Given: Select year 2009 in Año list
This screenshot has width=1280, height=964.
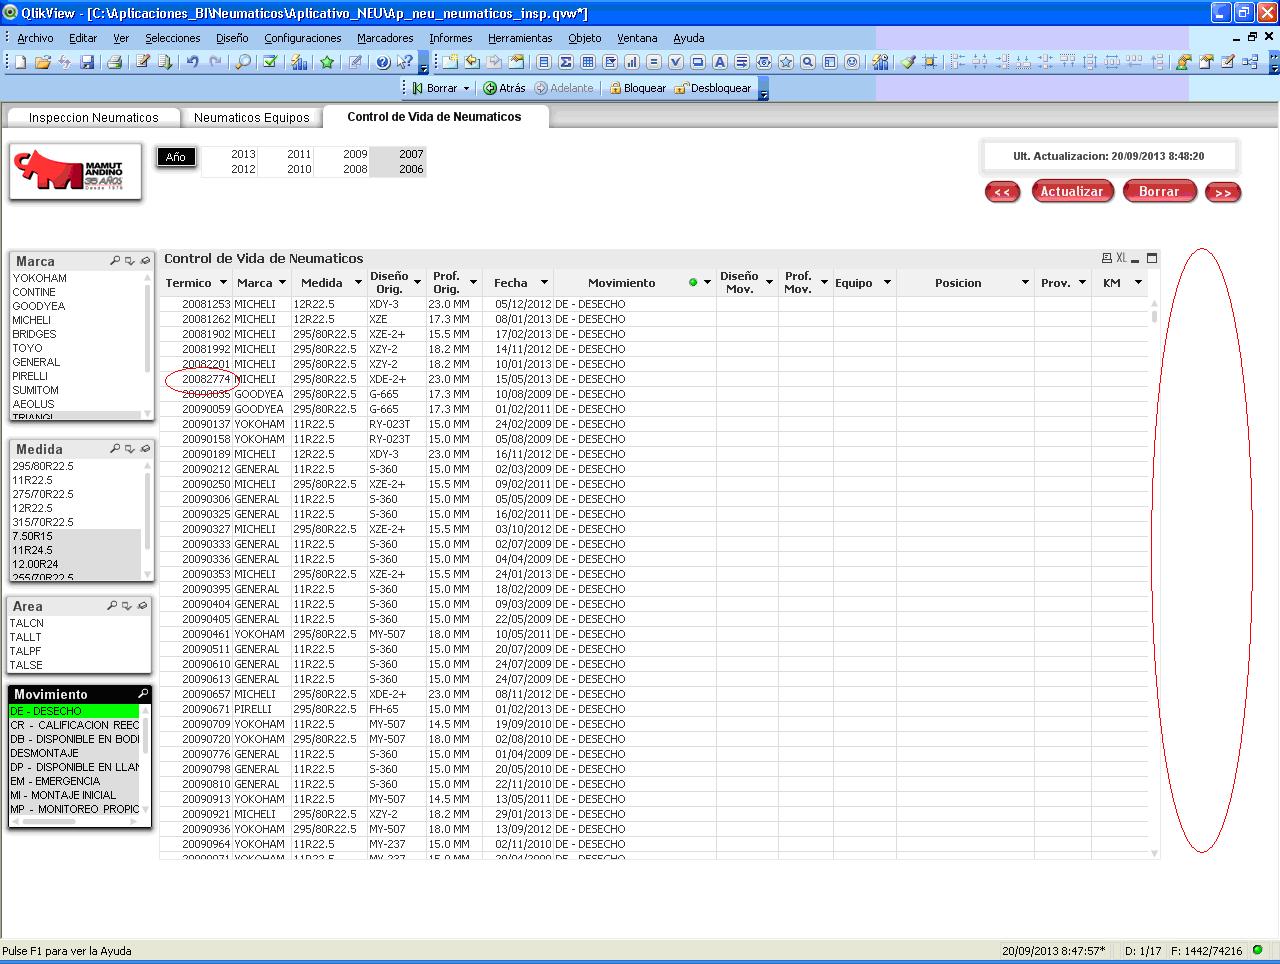Looking at the screenshot, I should point(355,154).
